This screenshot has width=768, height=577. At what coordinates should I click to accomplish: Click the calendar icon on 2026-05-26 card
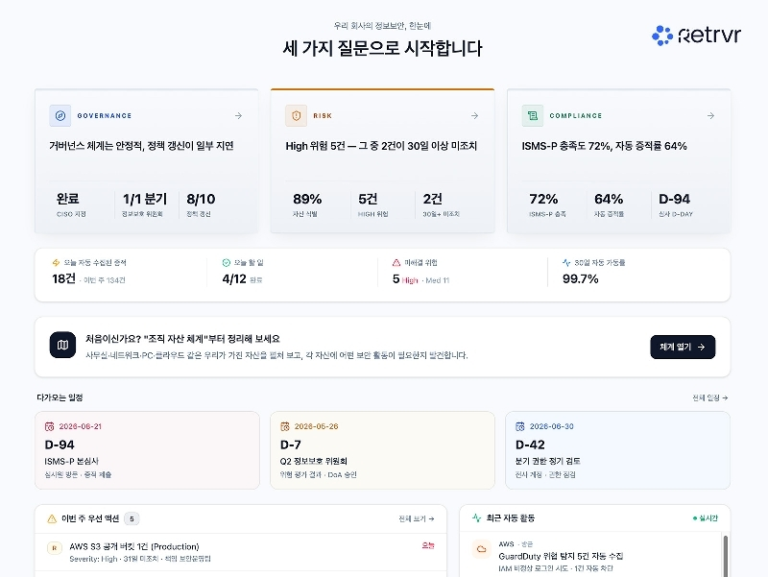pyautogui.click(x=285, y=426)
